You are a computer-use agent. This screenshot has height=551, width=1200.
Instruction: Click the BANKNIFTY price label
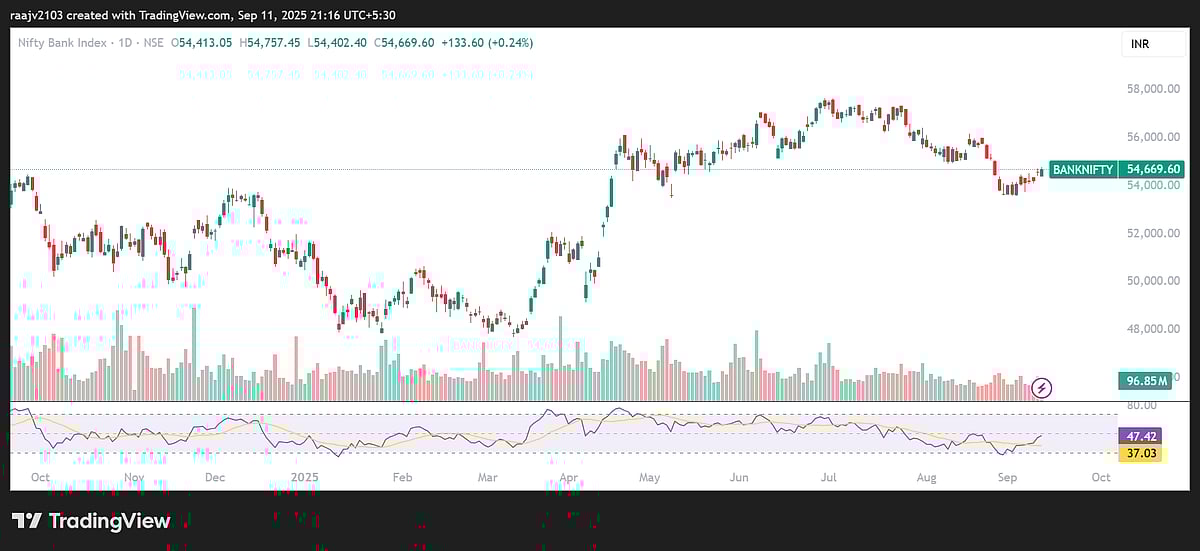pos(1082,170)
